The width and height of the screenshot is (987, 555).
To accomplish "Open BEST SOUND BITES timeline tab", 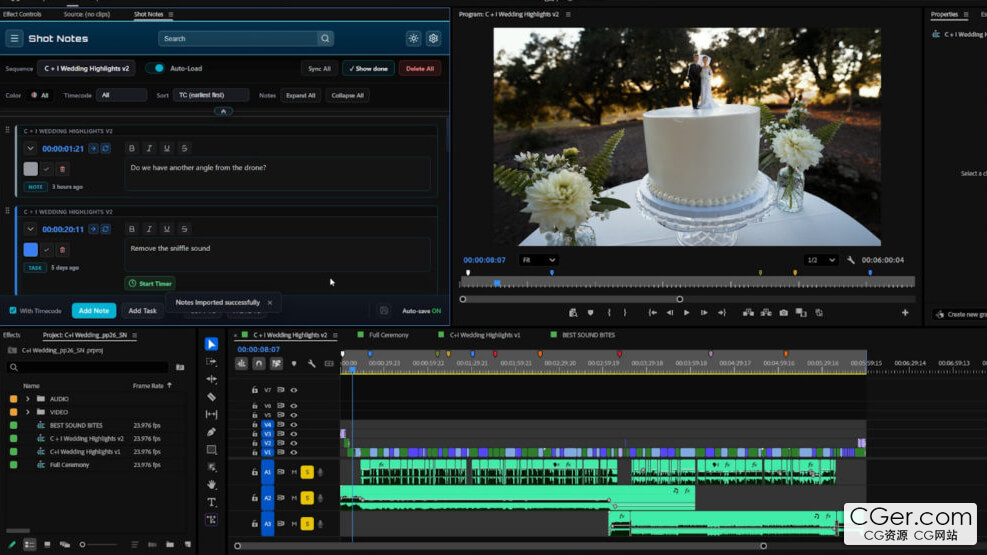I will coord(589,335).
